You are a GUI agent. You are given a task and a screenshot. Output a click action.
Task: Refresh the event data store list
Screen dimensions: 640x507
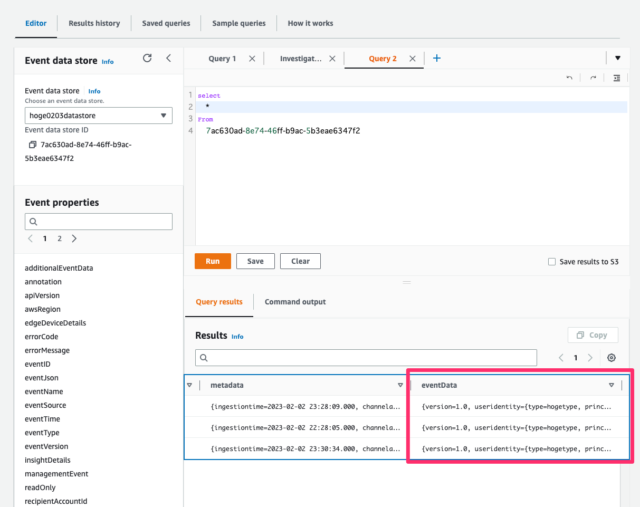pyautogui.click(x=147, y=58)
